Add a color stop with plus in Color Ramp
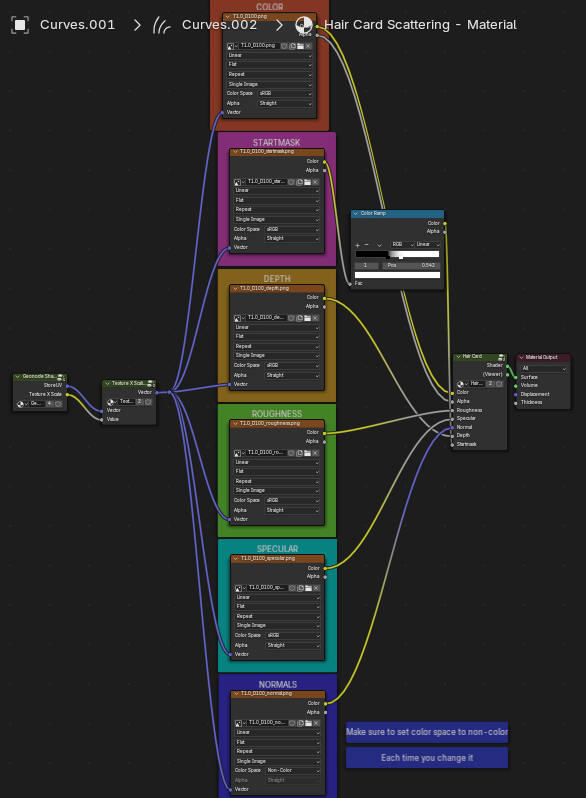 click(357, 245)
